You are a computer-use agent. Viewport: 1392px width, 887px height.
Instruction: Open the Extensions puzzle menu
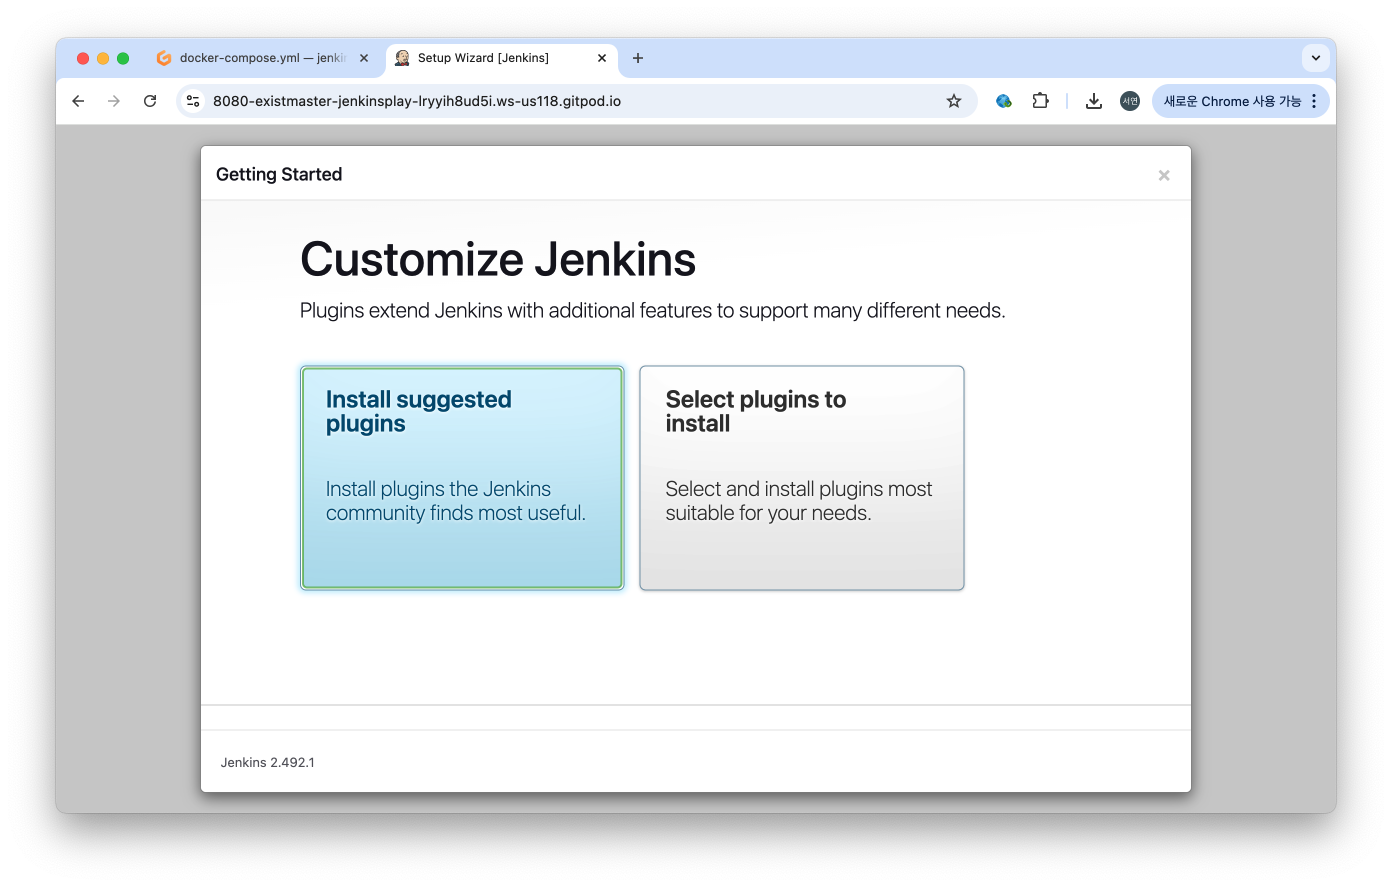point(1041,101)
